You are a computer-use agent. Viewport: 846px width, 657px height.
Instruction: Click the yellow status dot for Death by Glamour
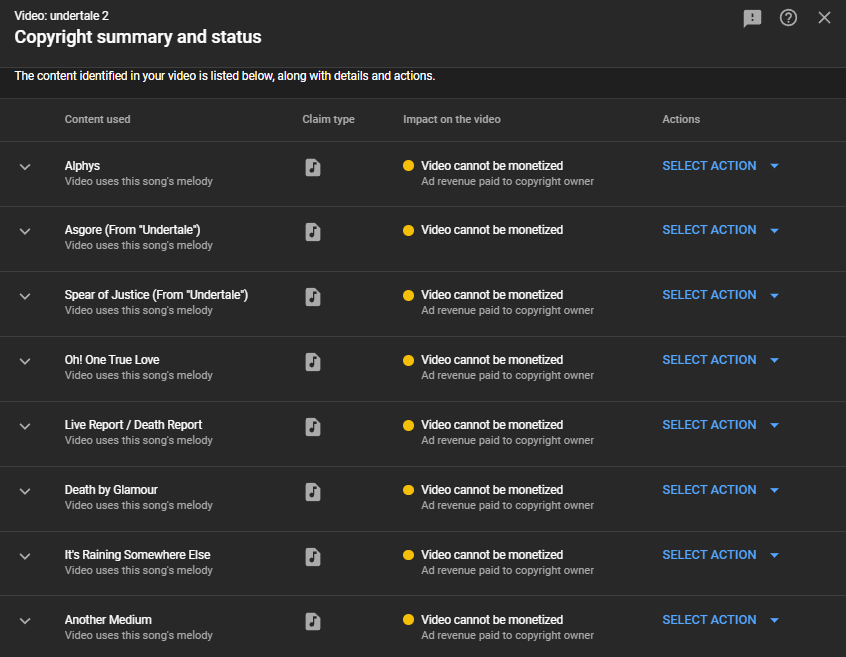408,490
